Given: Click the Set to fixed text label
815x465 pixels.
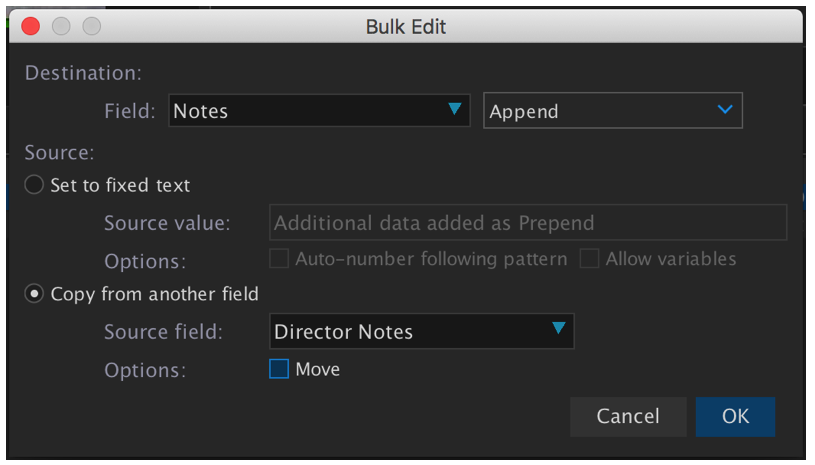Looking at the screenshot, I should point(120,185).
